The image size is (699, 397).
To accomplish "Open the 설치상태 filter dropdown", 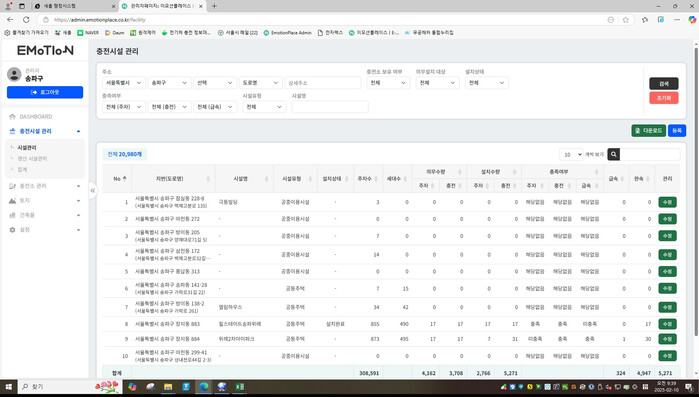I will [x=487, y=83].
